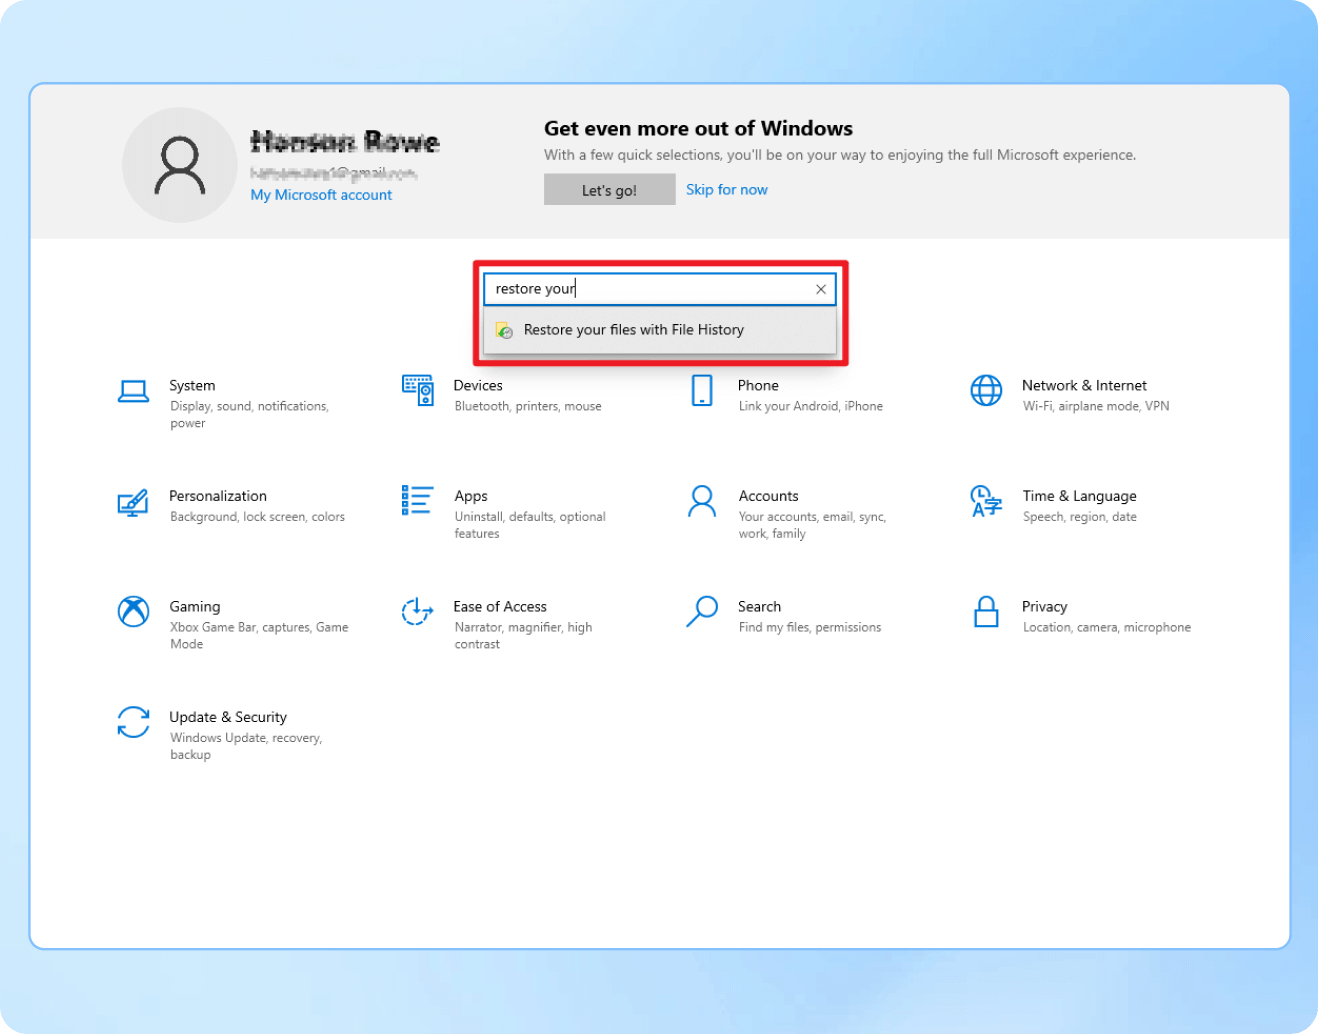Open the Privacy padlock icon
Image resolution: width=1318 pixels, height=1034 pixels.
[x=986, y=611]
